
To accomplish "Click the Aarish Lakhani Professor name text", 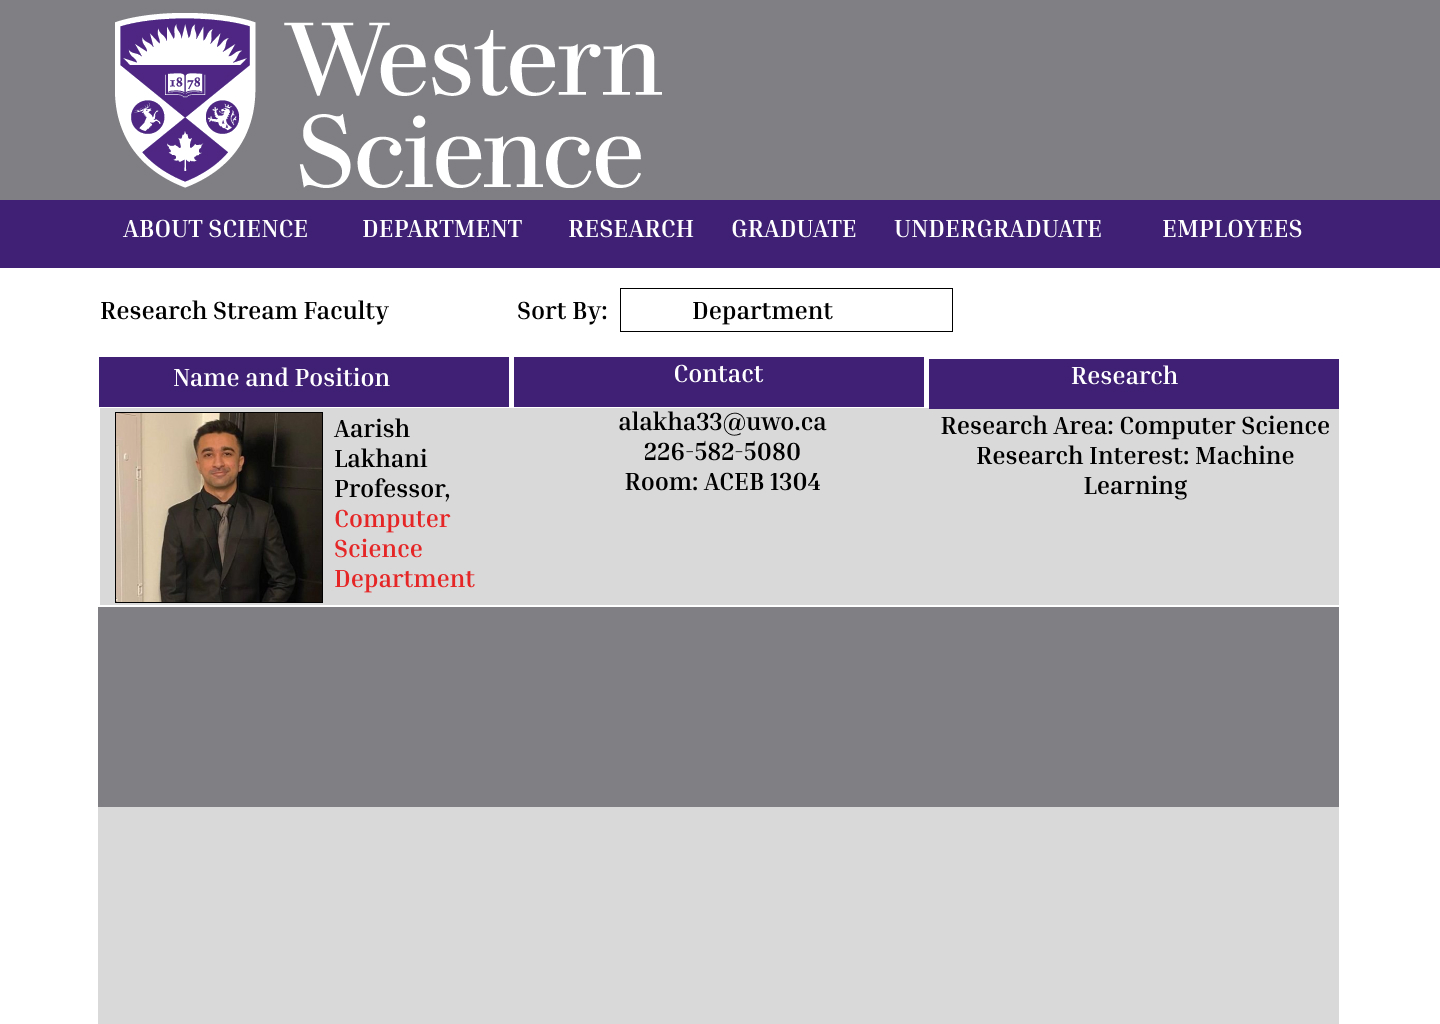I will (x=392, y=459).
